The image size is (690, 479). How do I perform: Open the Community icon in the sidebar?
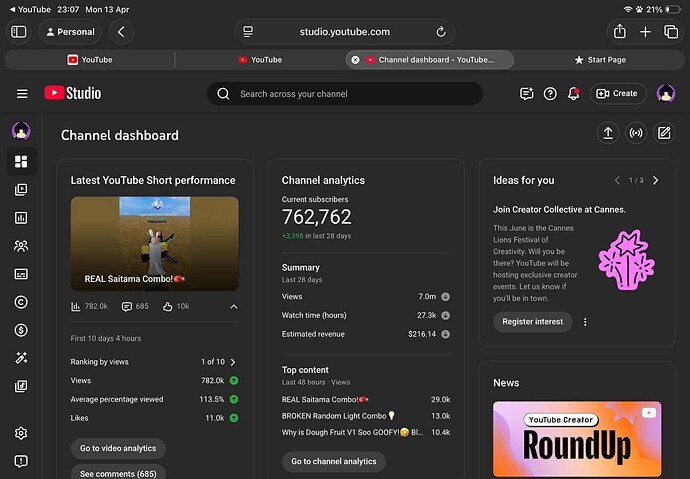21,246
